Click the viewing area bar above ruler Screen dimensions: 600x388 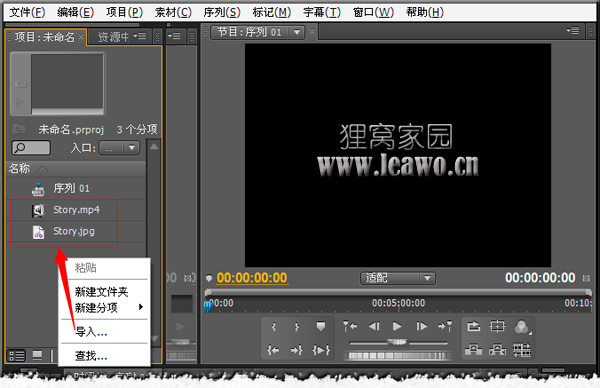tap(398, 293)
